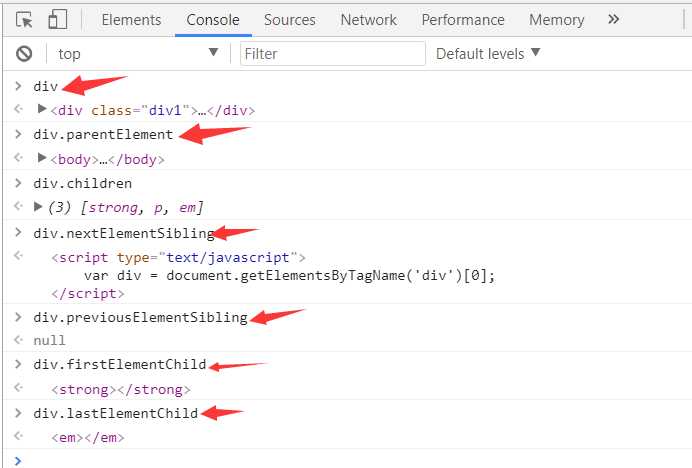Click the empty console prompt line
This screenshot has width=692, height=468.
[346, 460]
